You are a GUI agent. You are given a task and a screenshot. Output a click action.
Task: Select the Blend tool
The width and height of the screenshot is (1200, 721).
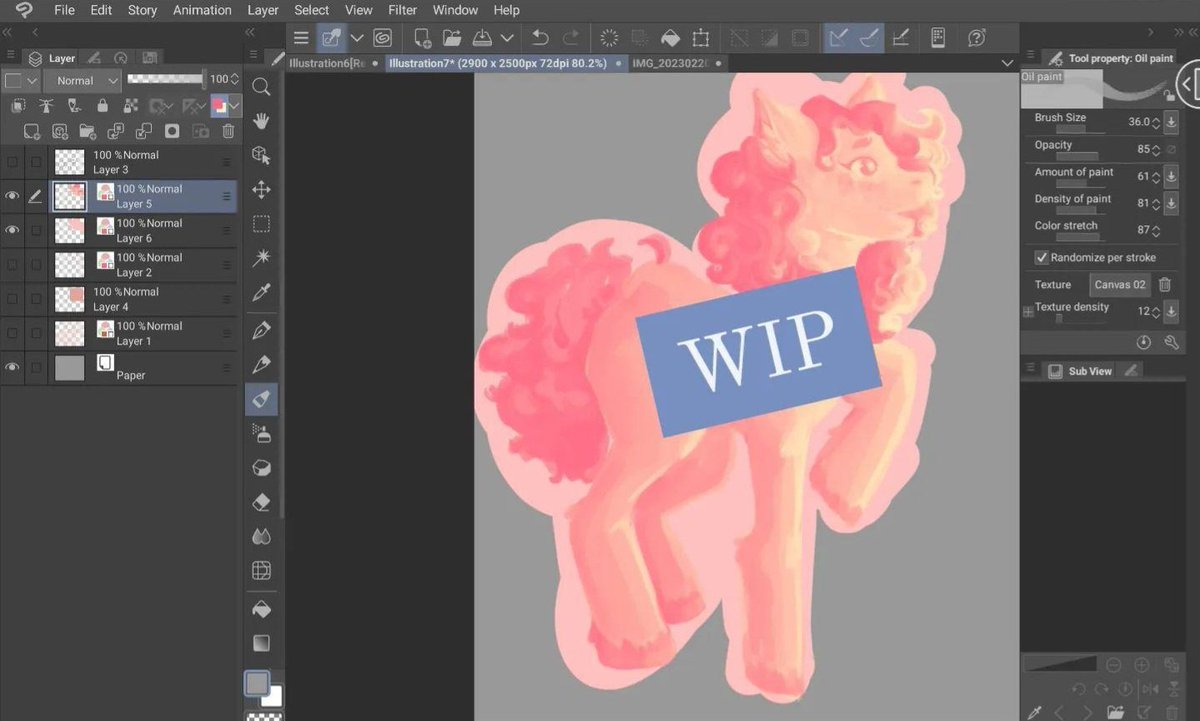point(261,537)
